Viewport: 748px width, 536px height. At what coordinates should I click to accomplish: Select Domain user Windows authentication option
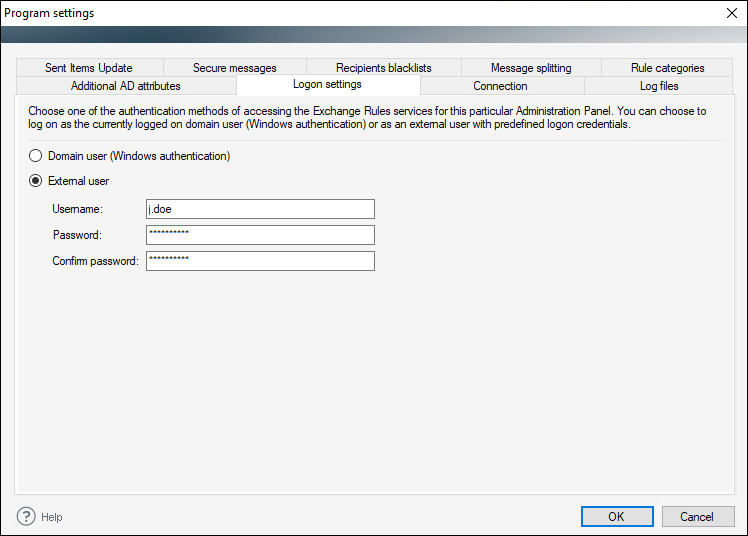click(x=35, y=156)
